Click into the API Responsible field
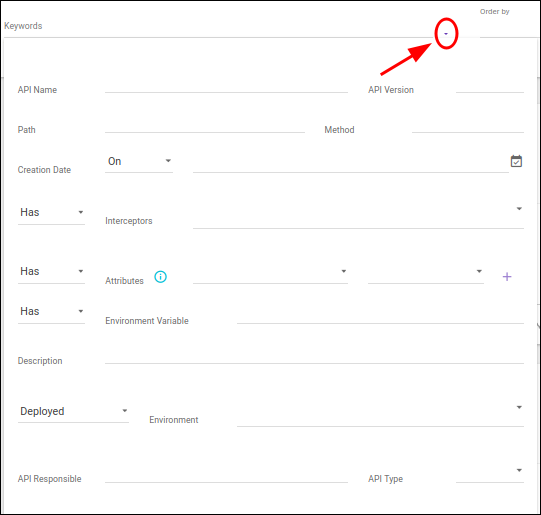541x515 pixels. pyautogui.click(x=226, y=475)
